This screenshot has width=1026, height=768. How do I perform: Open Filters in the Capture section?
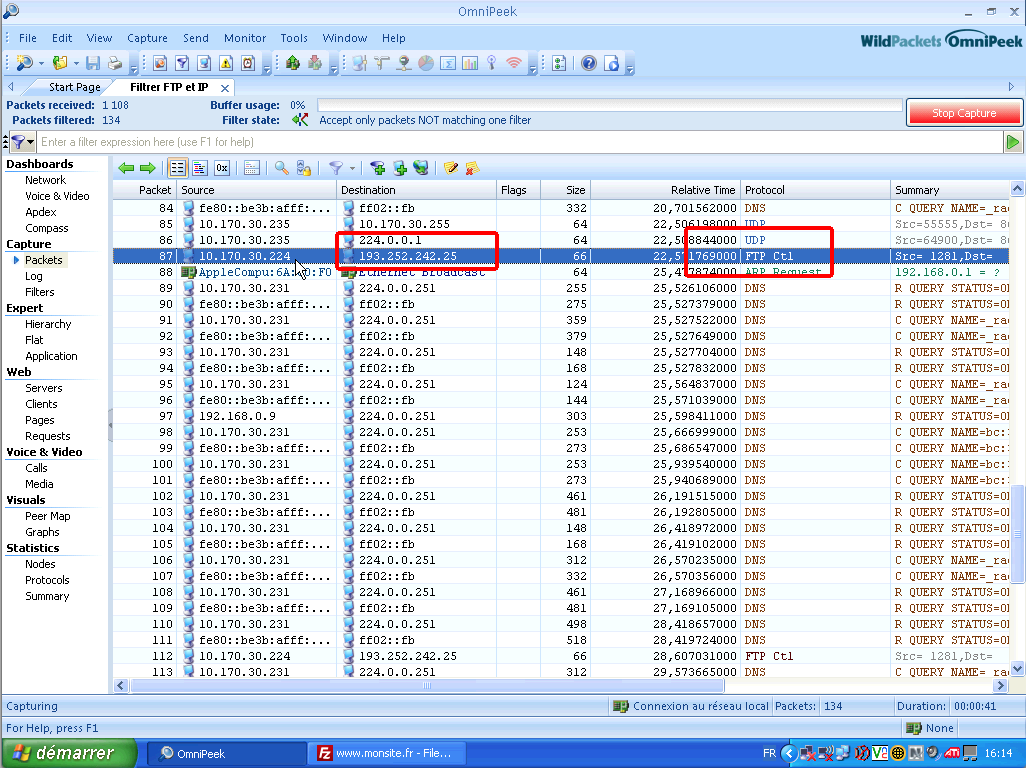tap(39, 292)
